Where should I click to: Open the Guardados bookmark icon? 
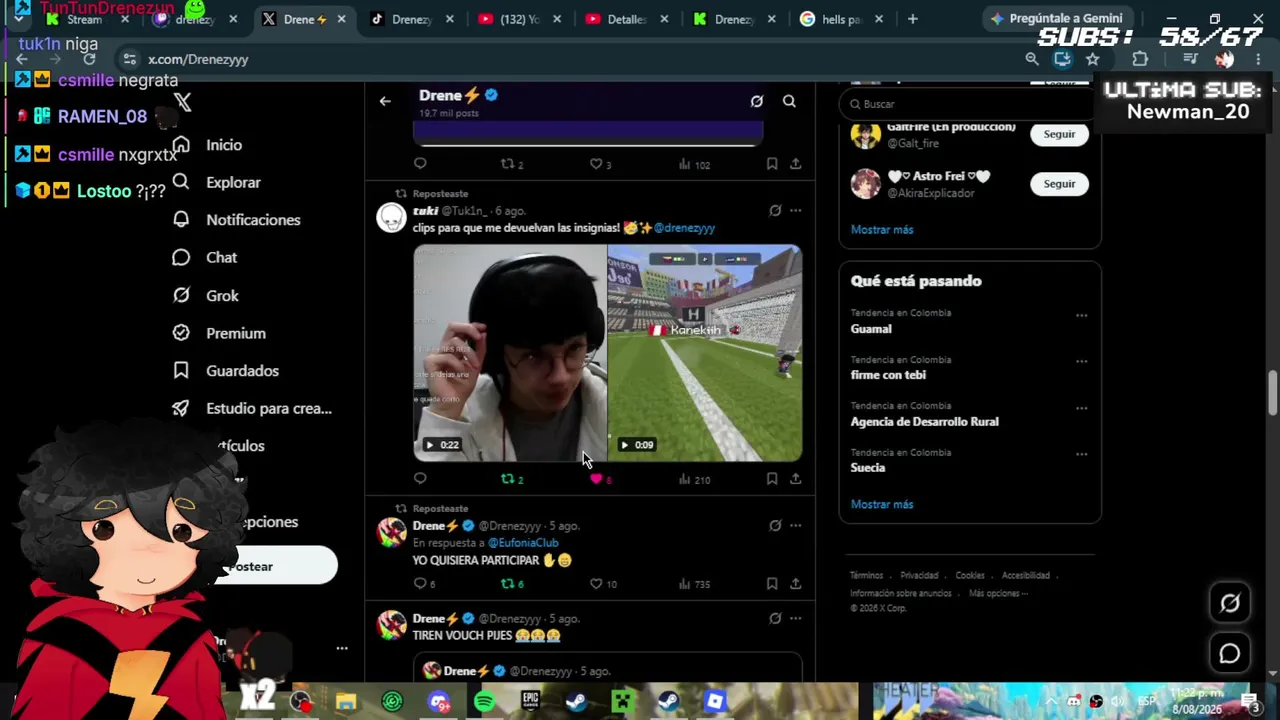click(181, 371)
